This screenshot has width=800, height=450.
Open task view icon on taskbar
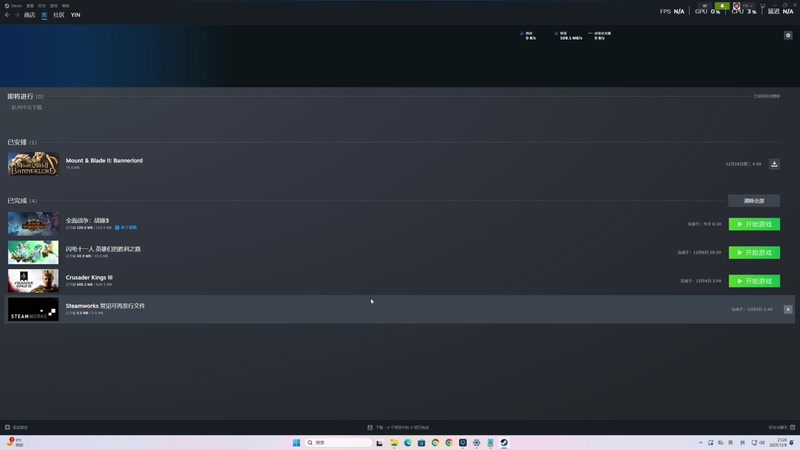[380, 442]
